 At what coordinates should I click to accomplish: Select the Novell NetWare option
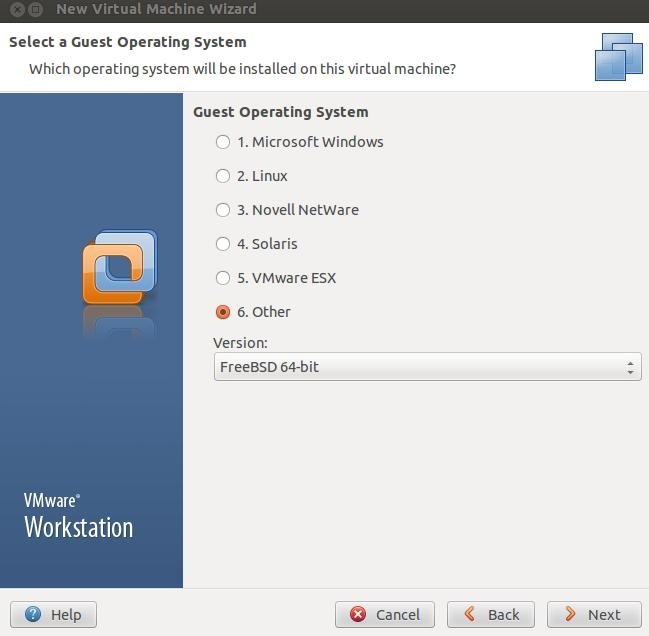[x=223, y=210]
